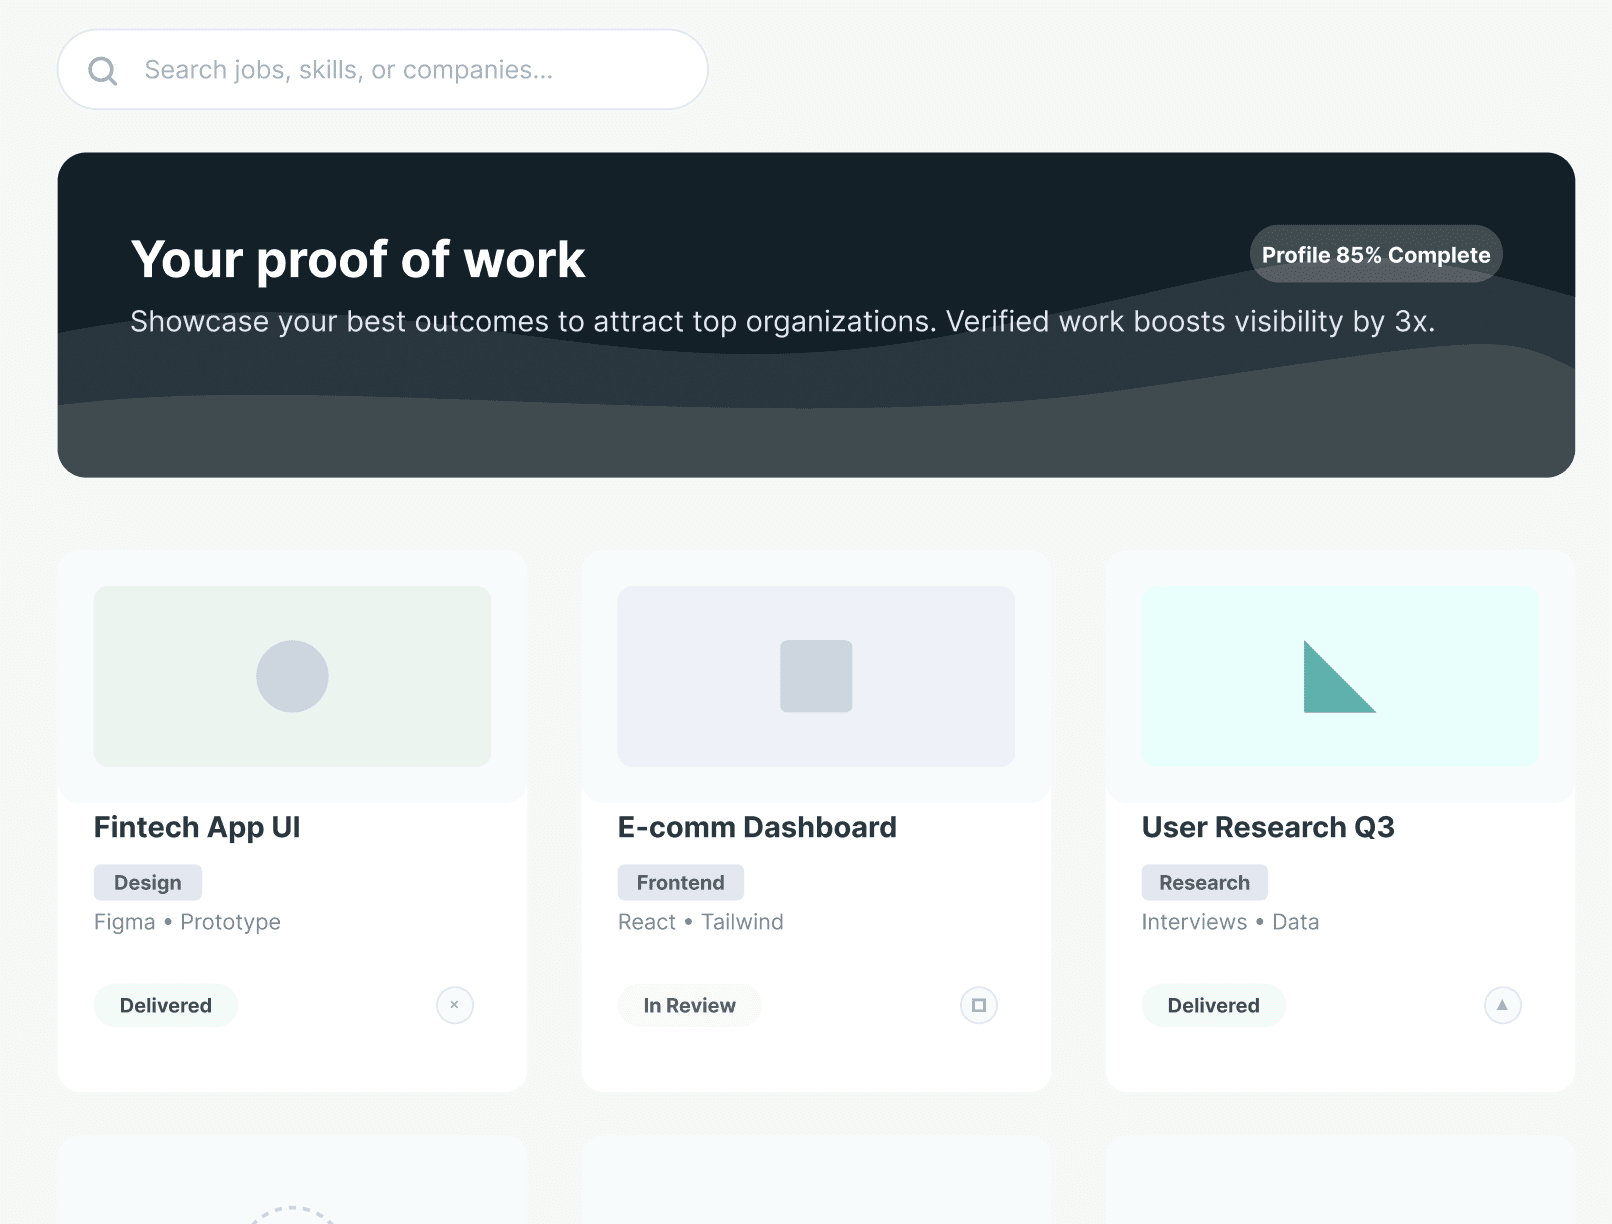Click the 'Your proof of work' heading
The height and width of the screenshot is (1224, 1612).
[x=358, y=260]
